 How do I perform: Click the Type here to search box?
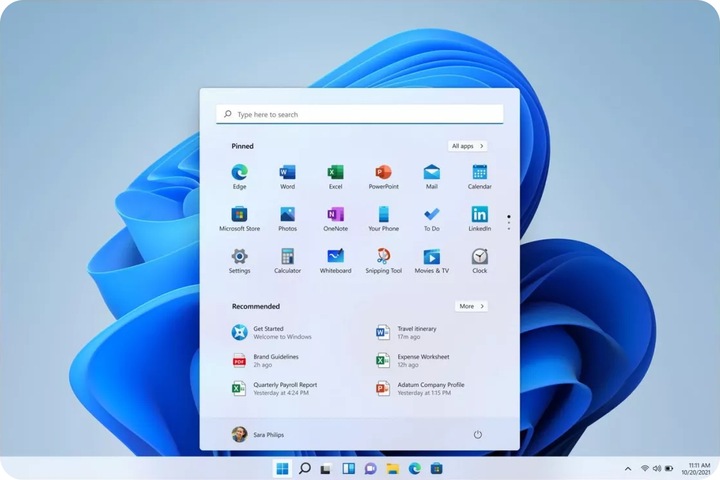(360, 114)
